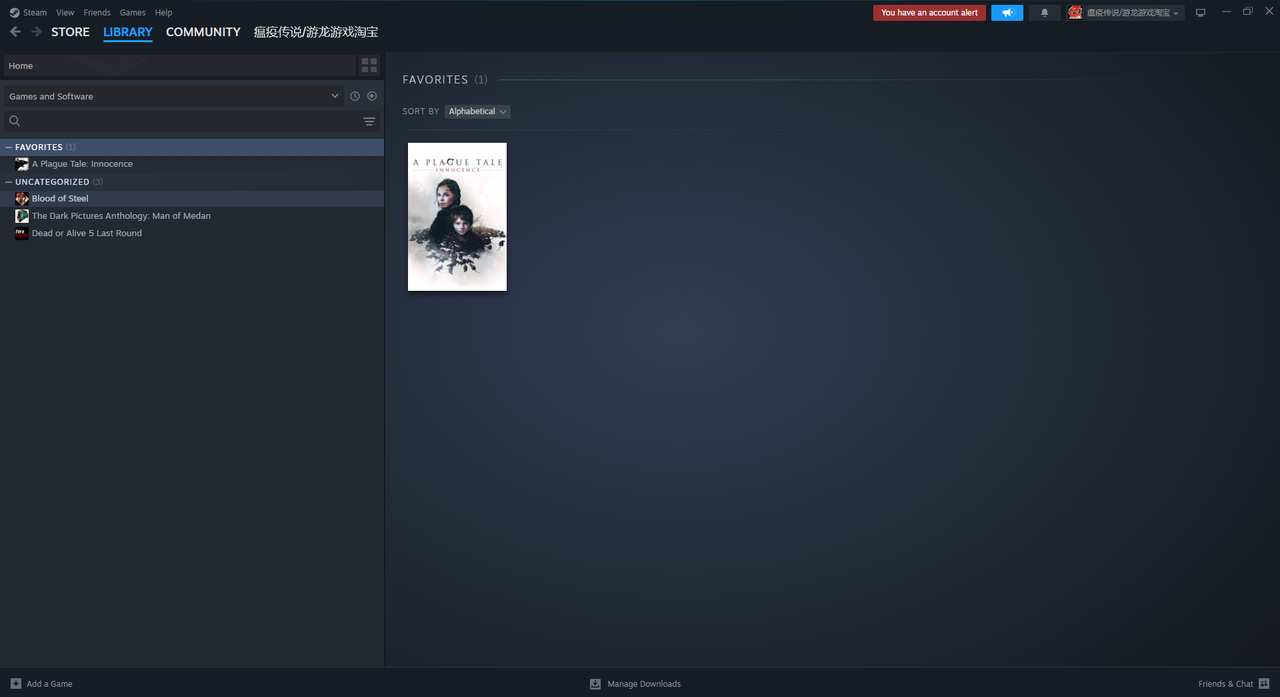Open the Friends menu
This screenshot has width=1280, height=697.
[97, 13]
